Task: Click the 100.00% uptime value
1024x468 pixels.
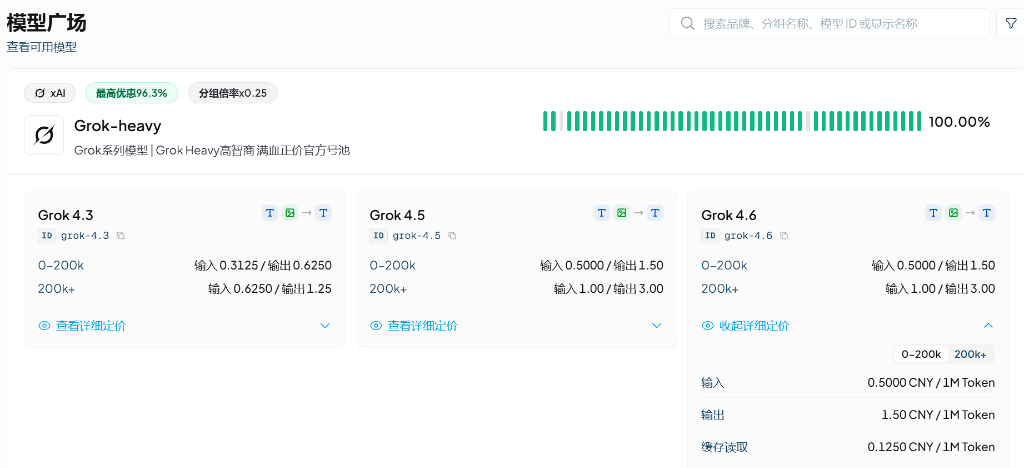Action: (x=959, y=121)
